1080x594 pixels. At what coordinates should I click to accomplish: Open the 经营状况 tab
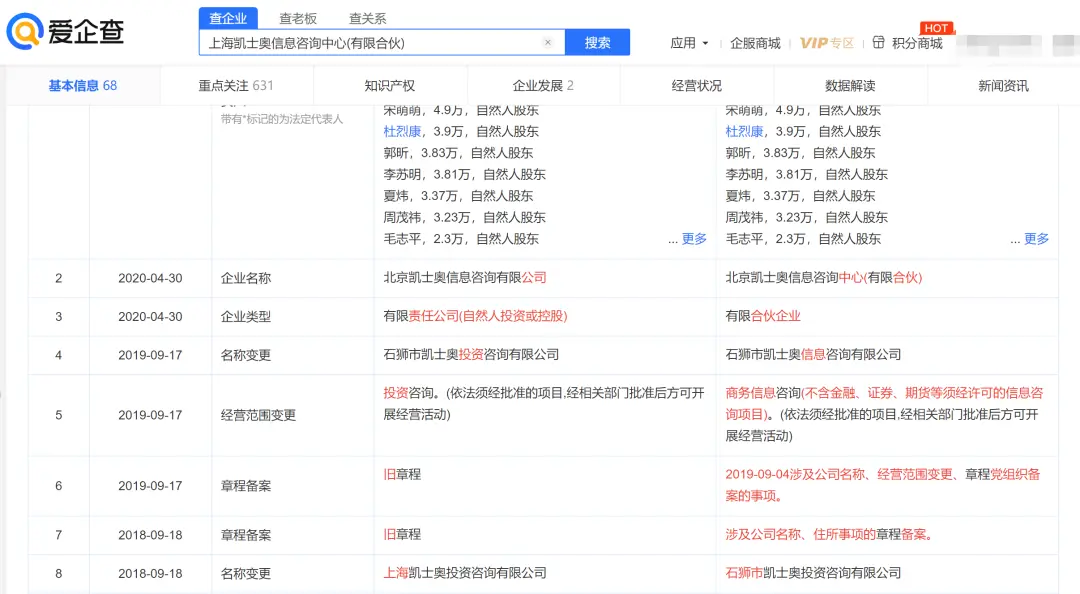697,85
